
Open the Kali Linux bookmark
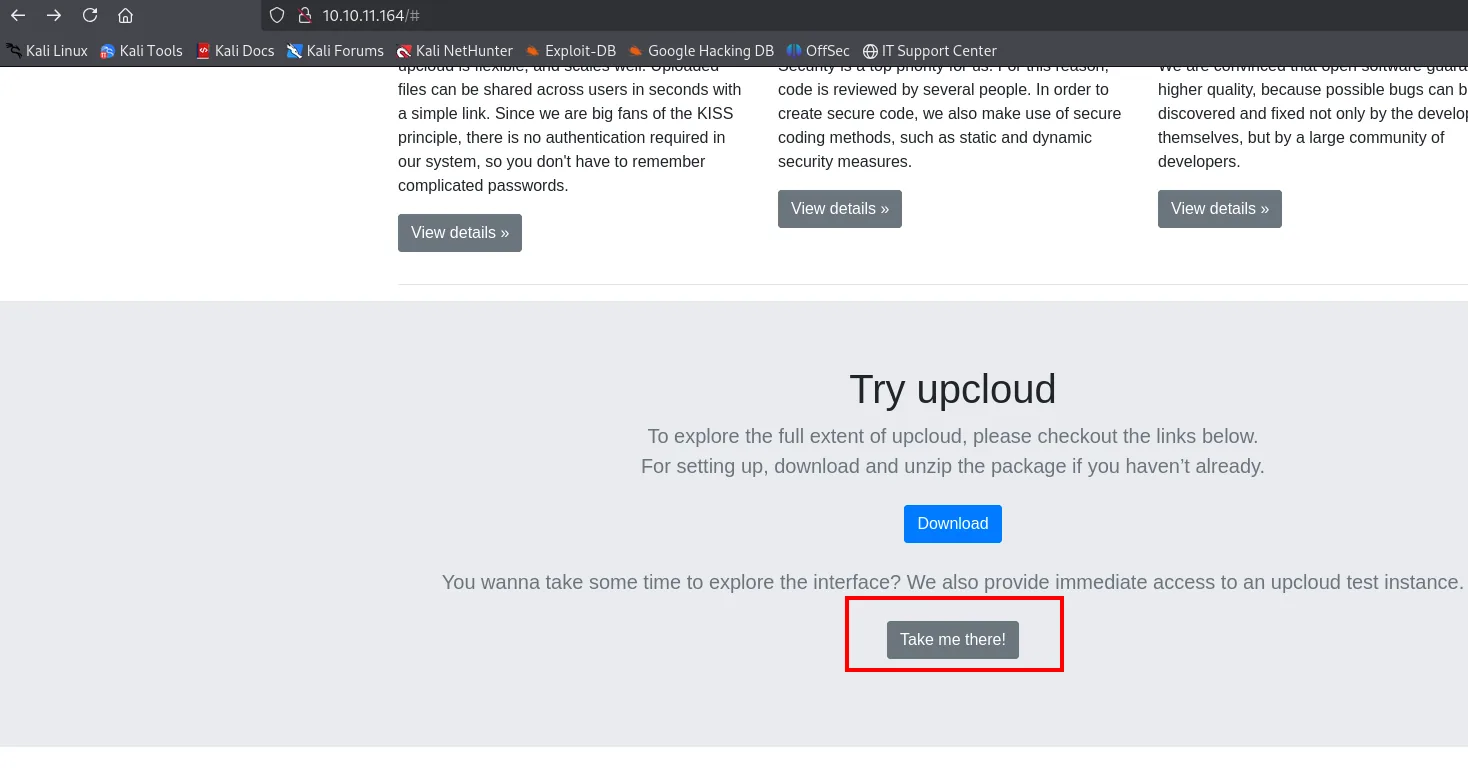(47, 50)
